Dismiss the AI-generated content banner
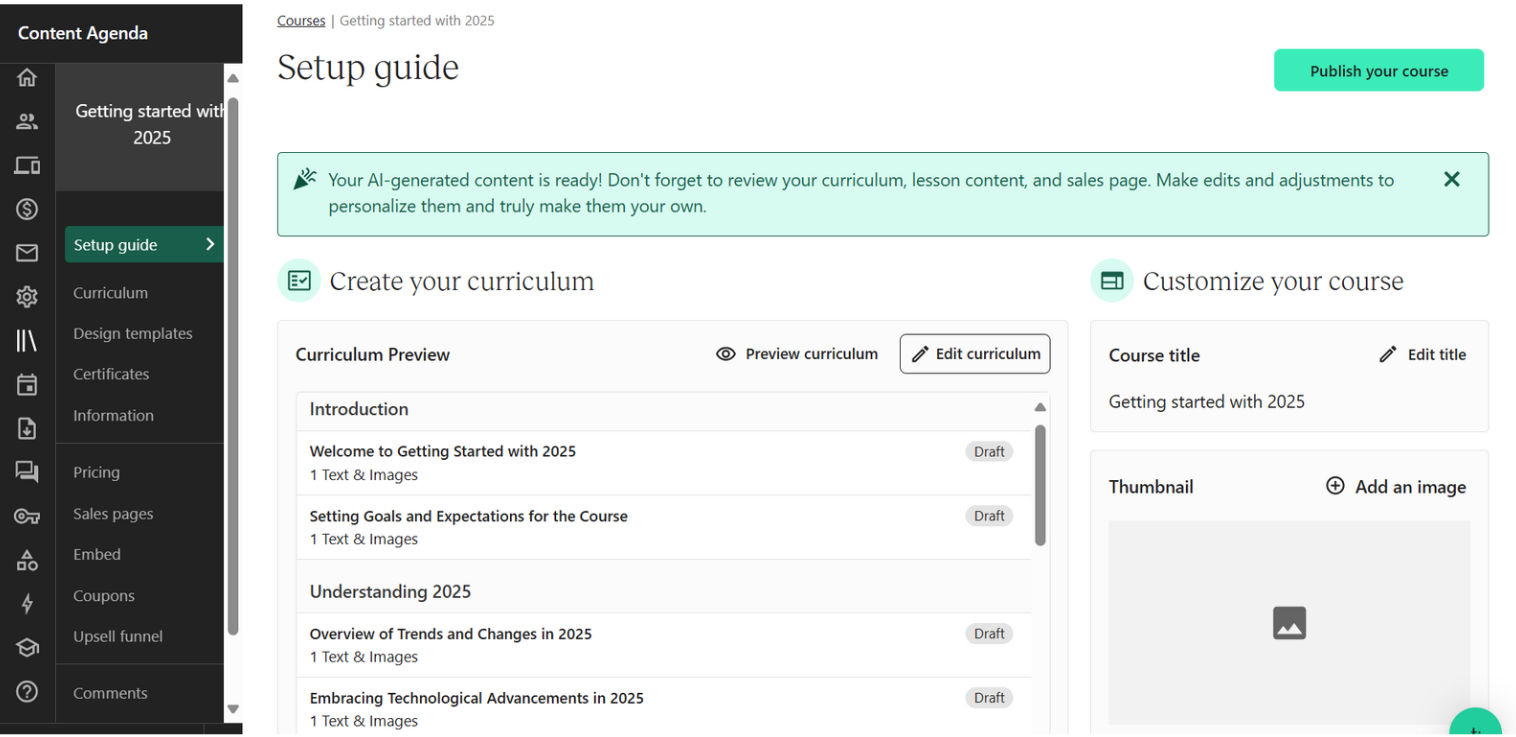 (x=1451, y=180)
